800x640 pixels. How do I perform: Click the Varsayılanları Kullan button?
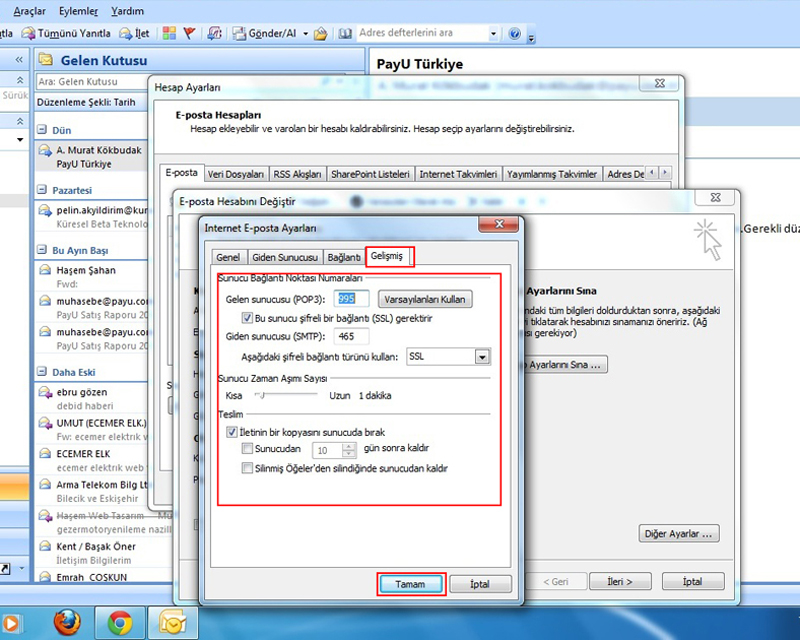pos(425,299)
